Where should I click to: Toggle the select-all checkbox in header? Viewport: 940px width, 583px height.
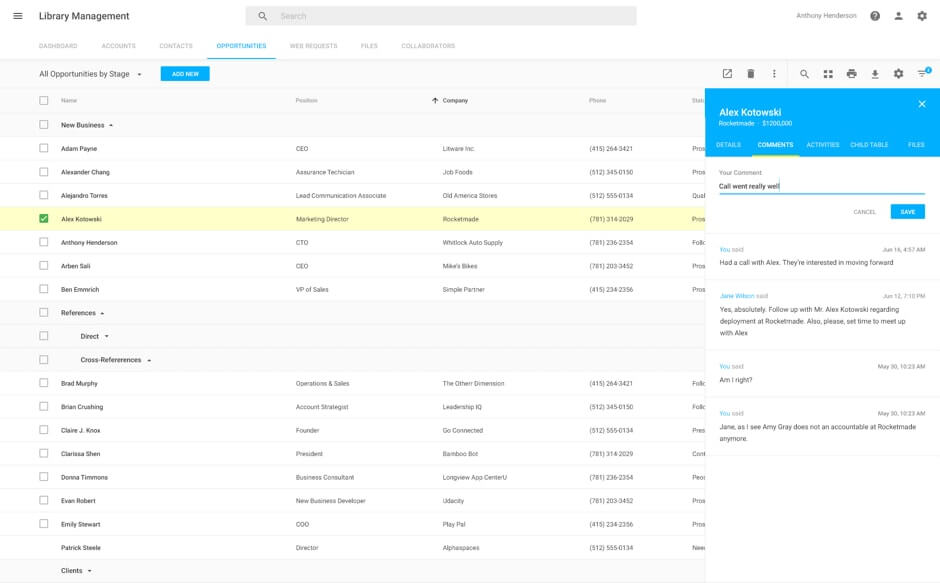(43, 100)
